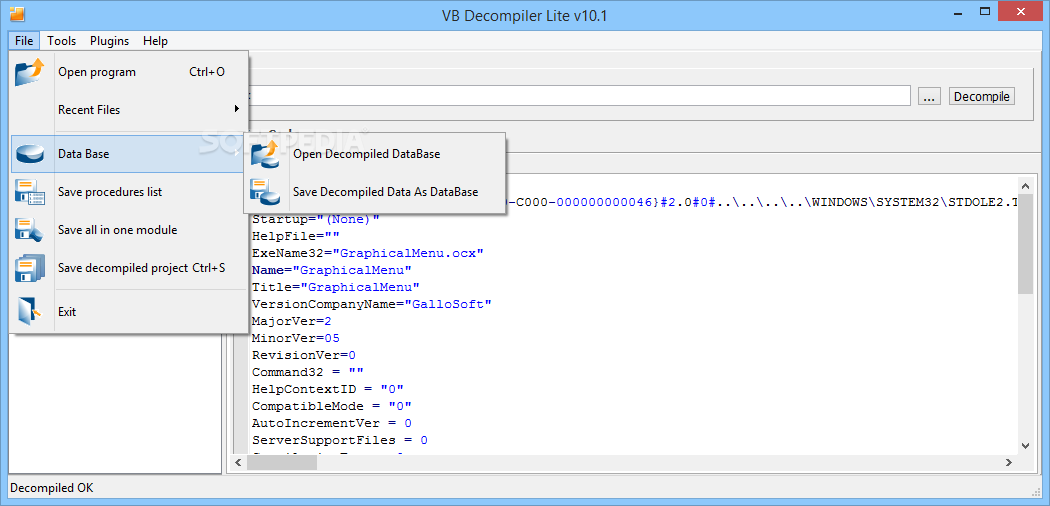Choose Exit from the File menu
The height and width of the screenshot is (506, 1050).
click(x=129, y=311)
